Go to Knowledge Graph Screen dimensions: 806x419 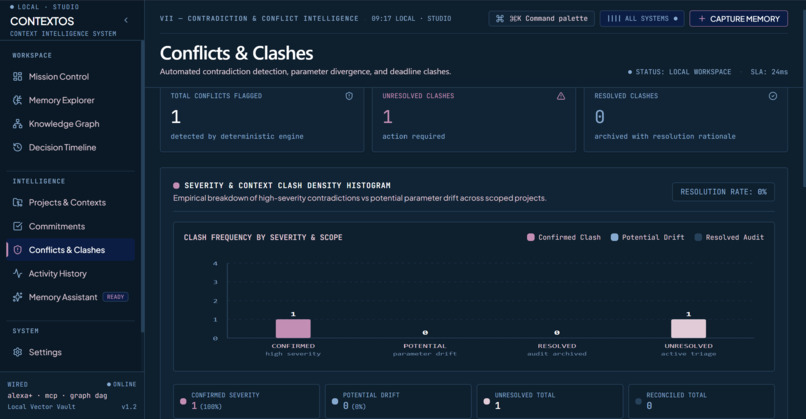[70, 124]
